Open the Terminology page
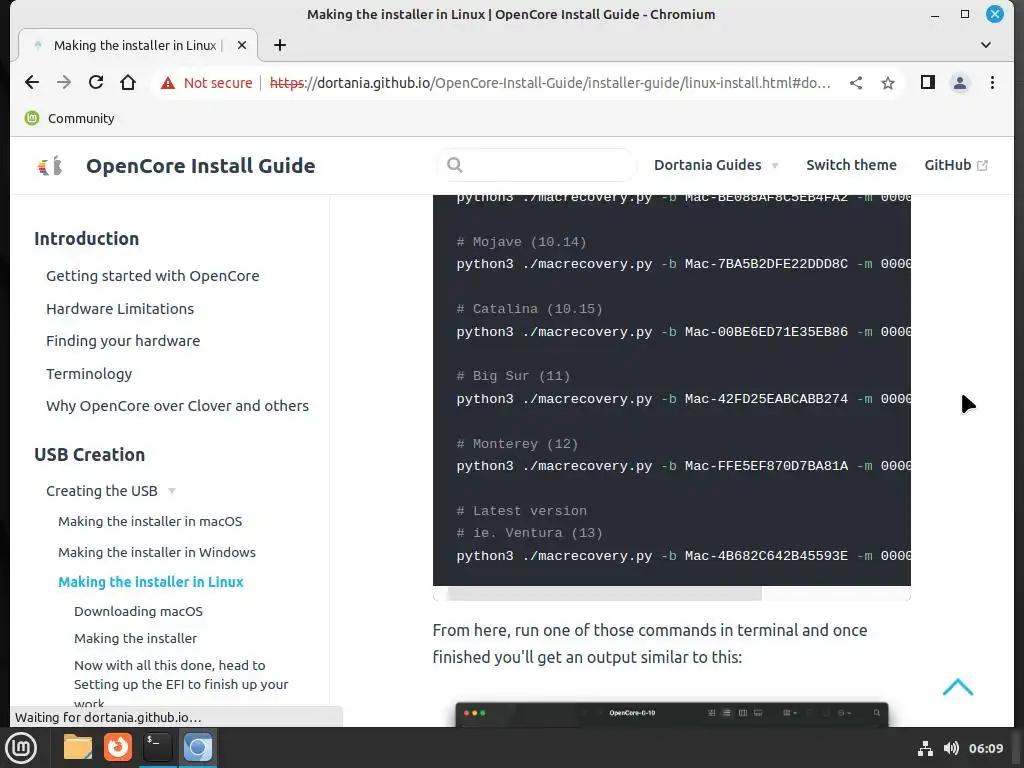 89,374
